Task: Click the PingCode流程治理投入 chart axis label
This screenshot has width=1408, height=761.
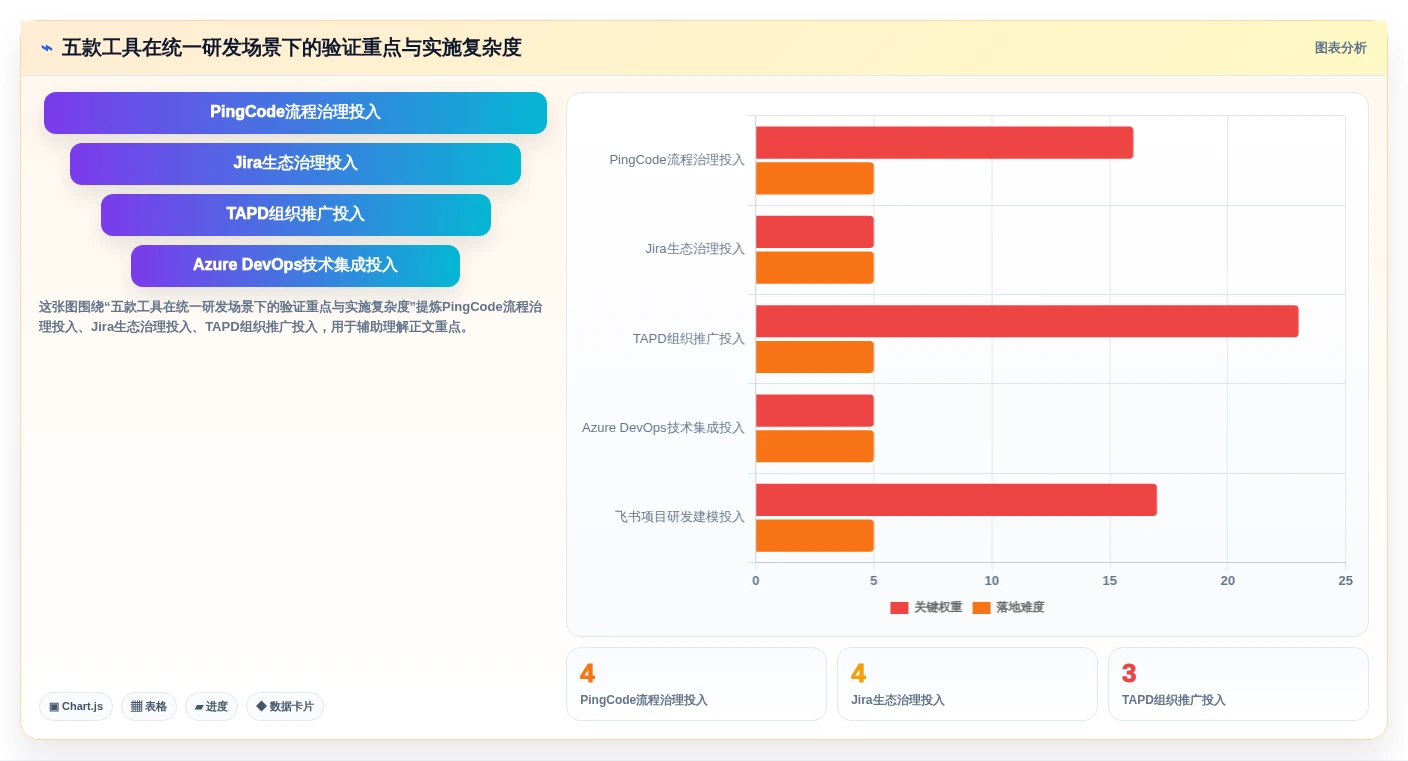Action: click(677, 160)
